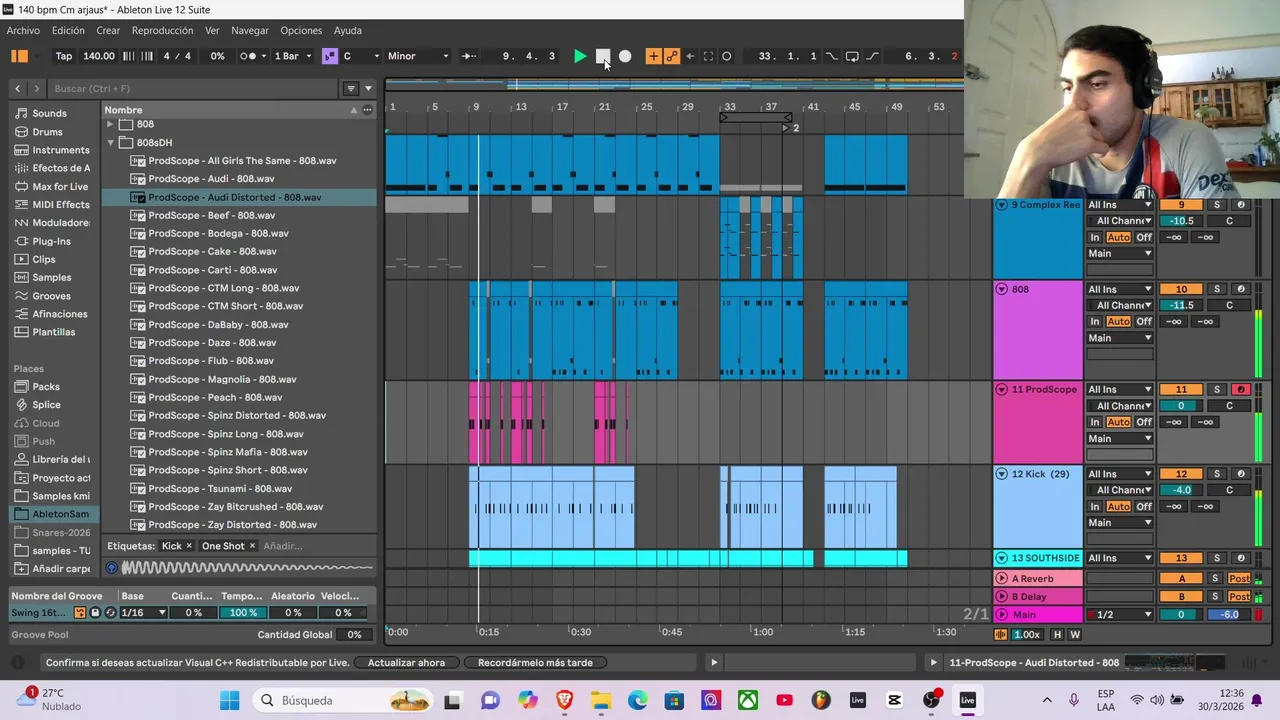The height and width of the screenshot is (720, 1280).
Task: Click Re-enable Automation back arrow icon
Action: [x=689, y=56]
